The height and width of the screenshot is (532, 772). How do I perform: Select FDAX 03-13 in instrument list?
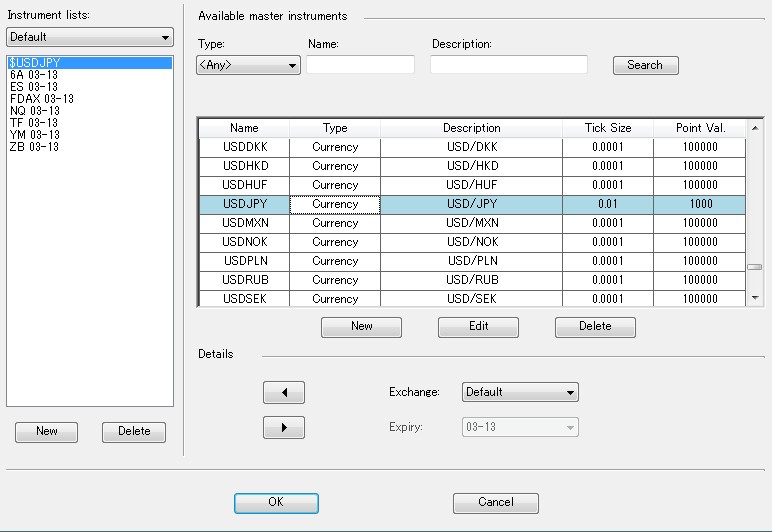[x=41, y=99]
